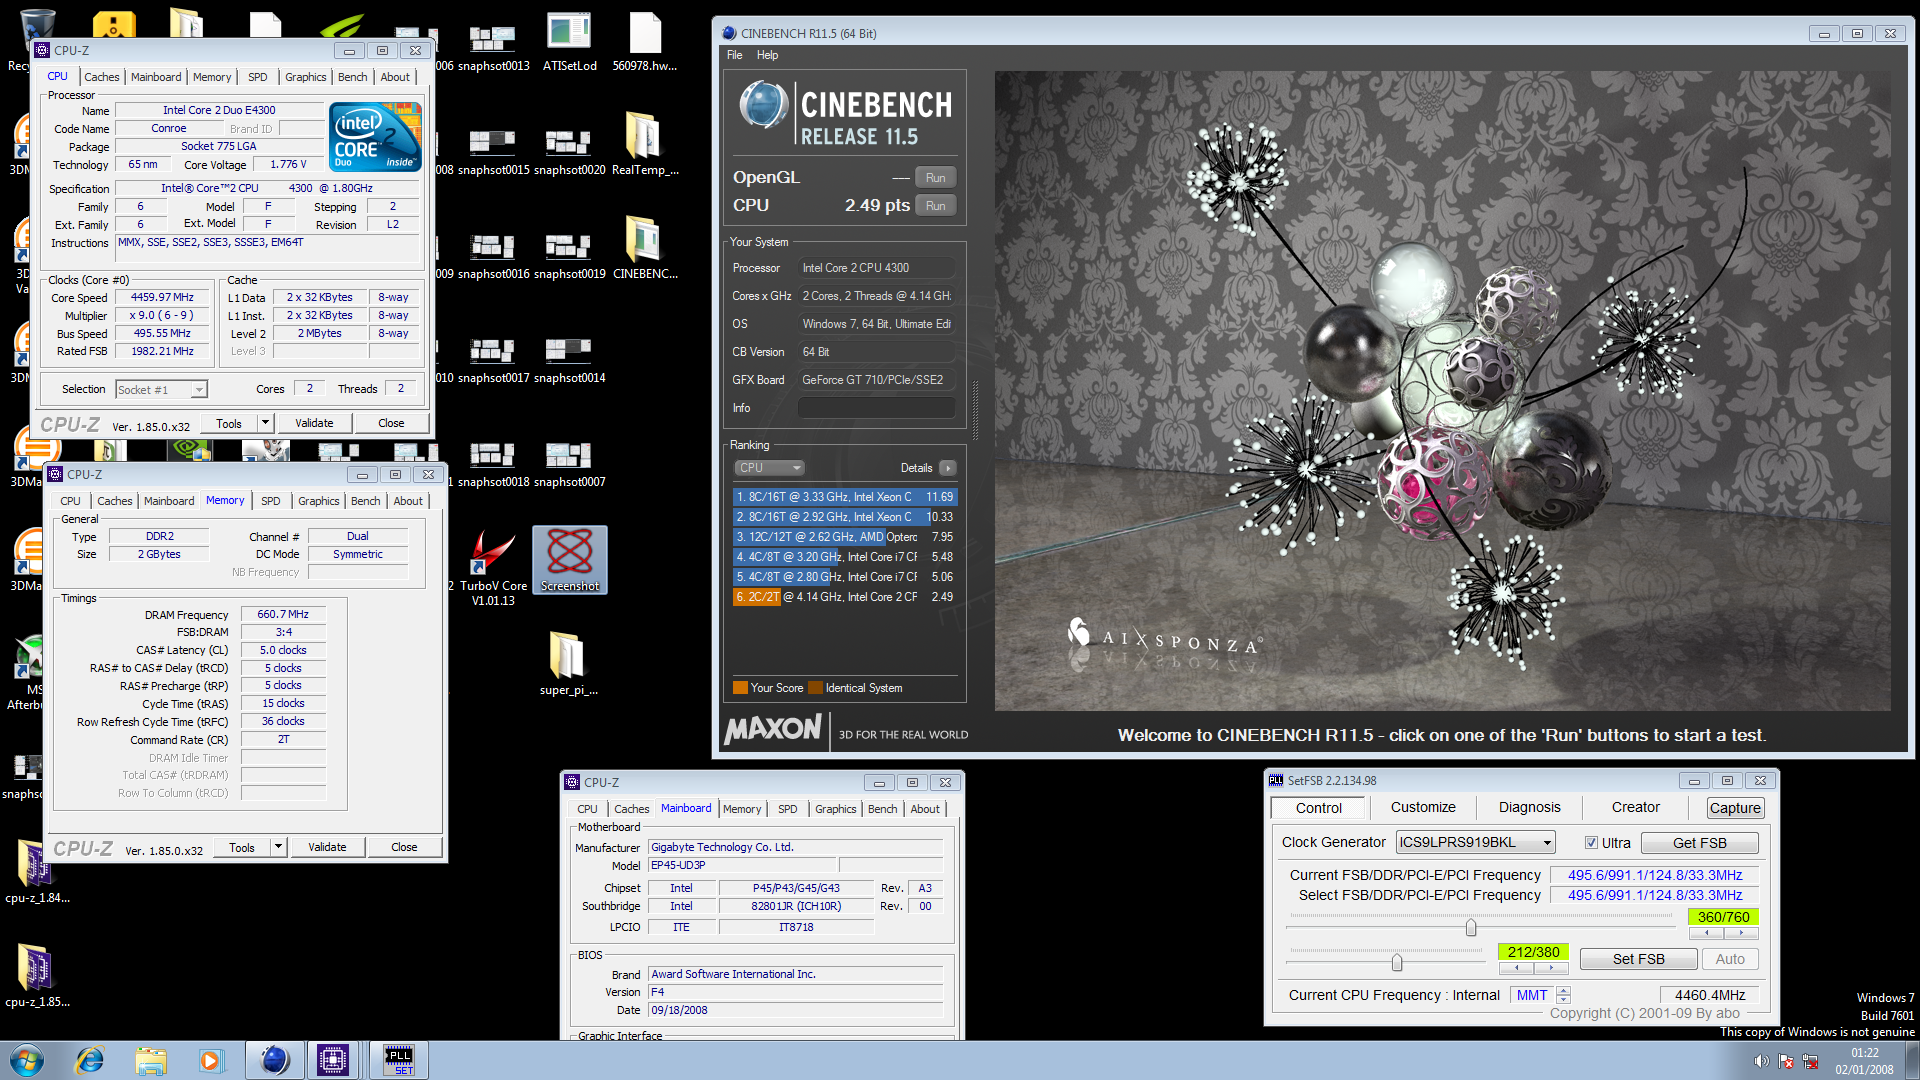Open the Diagnosis tab in SetFSB
Screen dimensions: 1920x1080
tap(1529, 807)
